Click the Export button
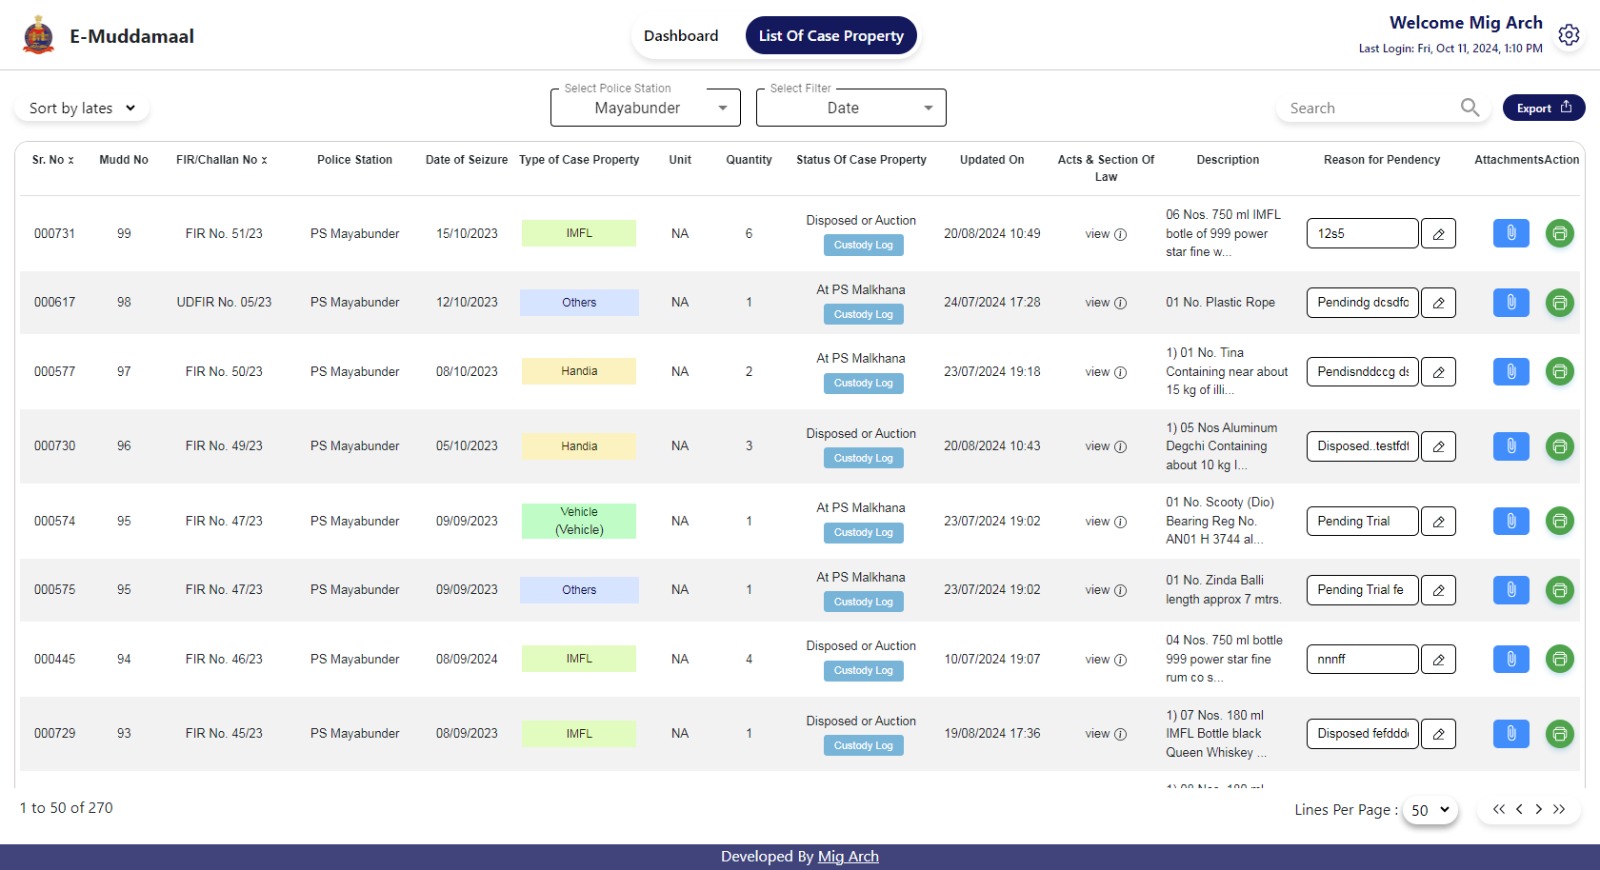The height and width of the screenshot is (870, 1600). coord(1543,108)
